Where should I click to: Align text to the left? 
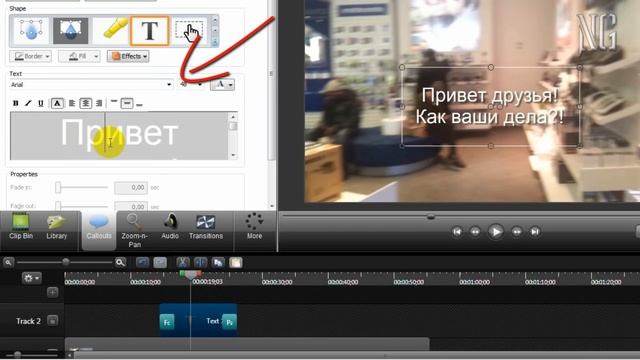[72, 103]
